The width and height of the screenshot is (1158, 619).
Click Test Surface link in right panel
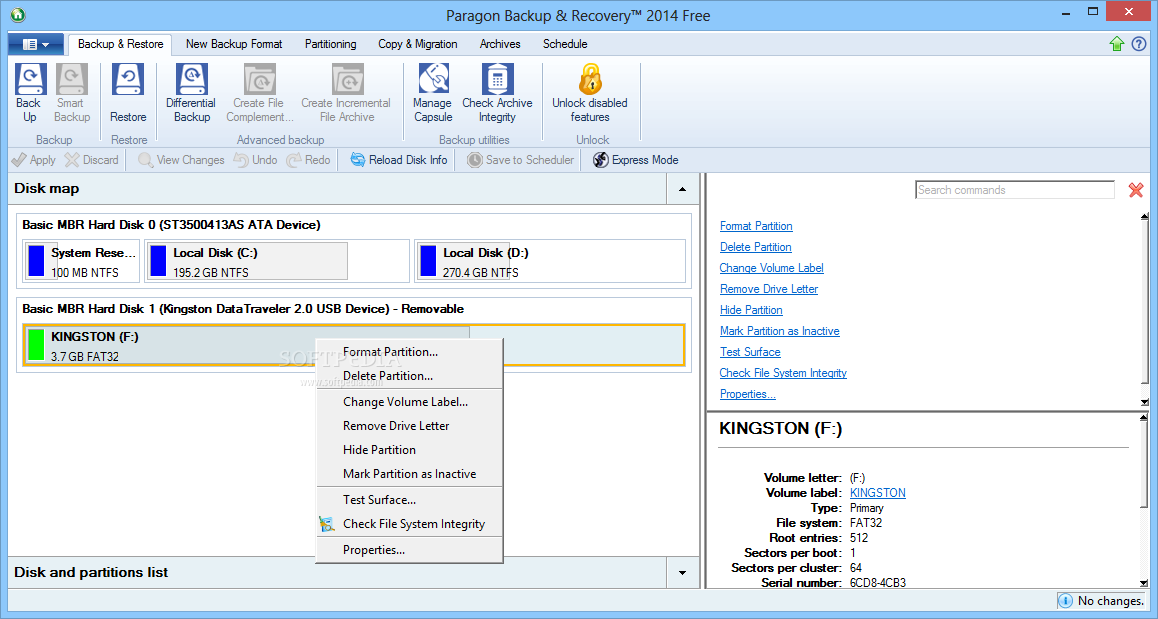[x=750, y=352]
